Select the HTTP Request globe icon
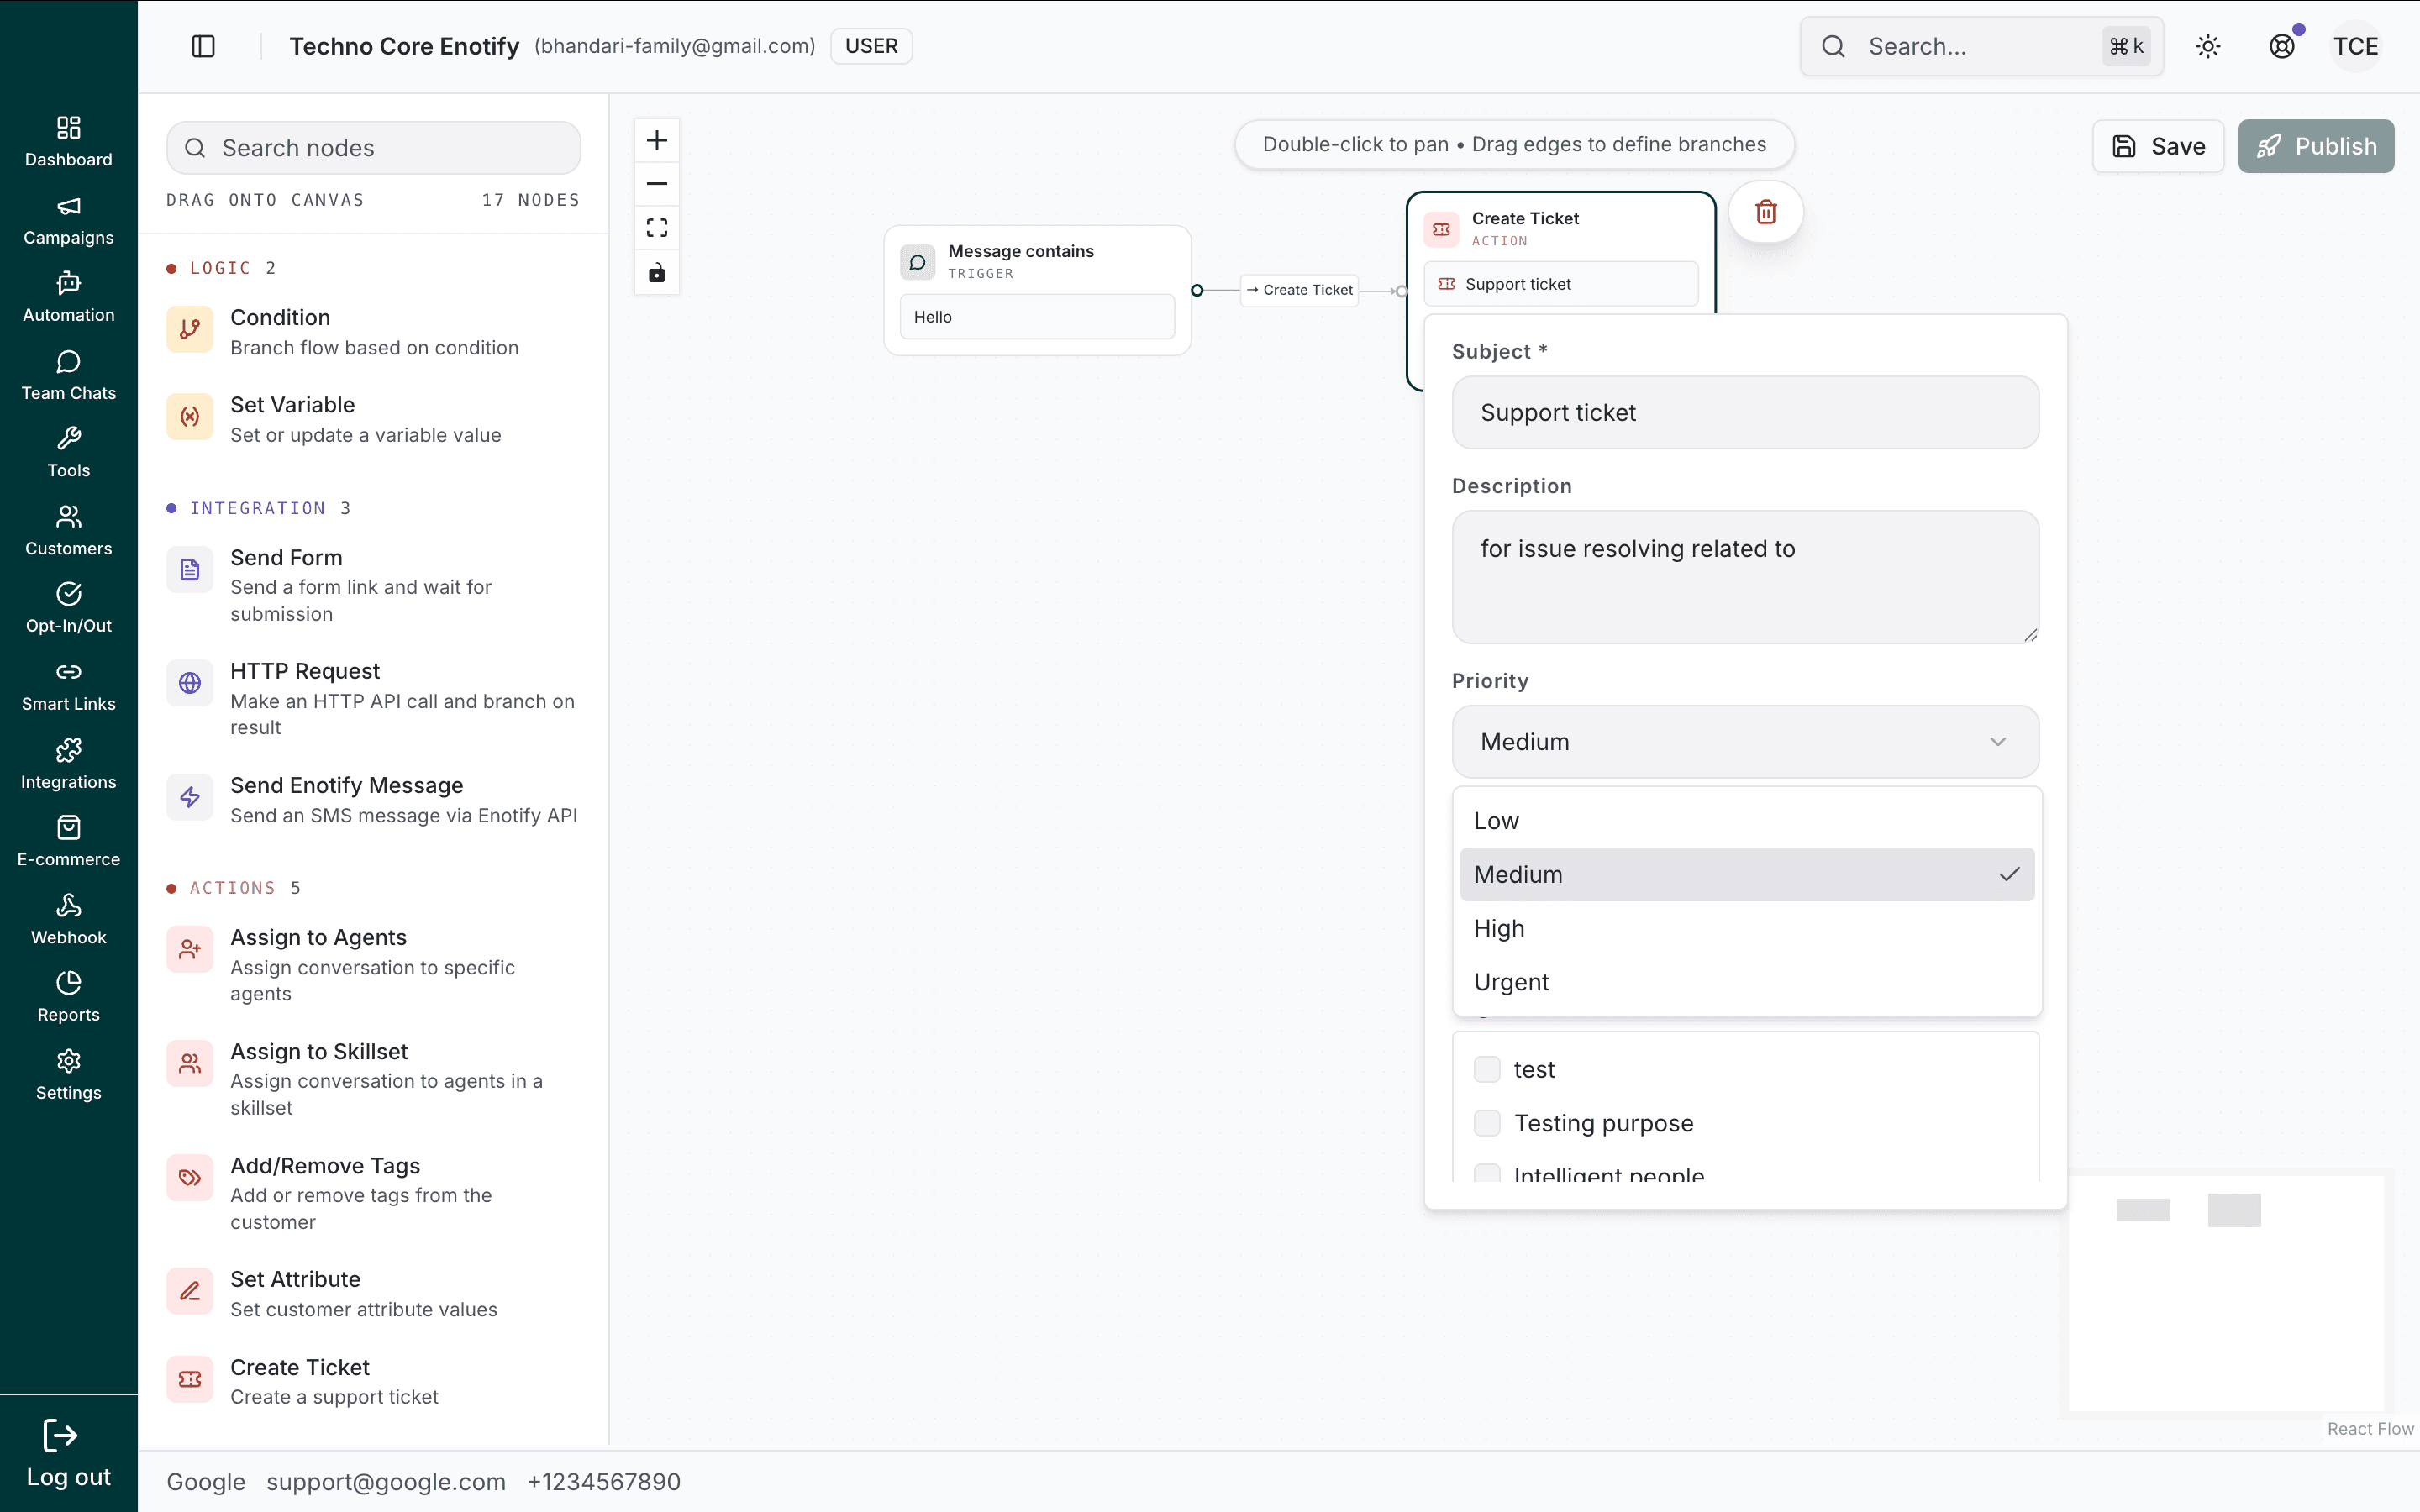This screenshot has width=2420, height=1512. click(190, 683)
